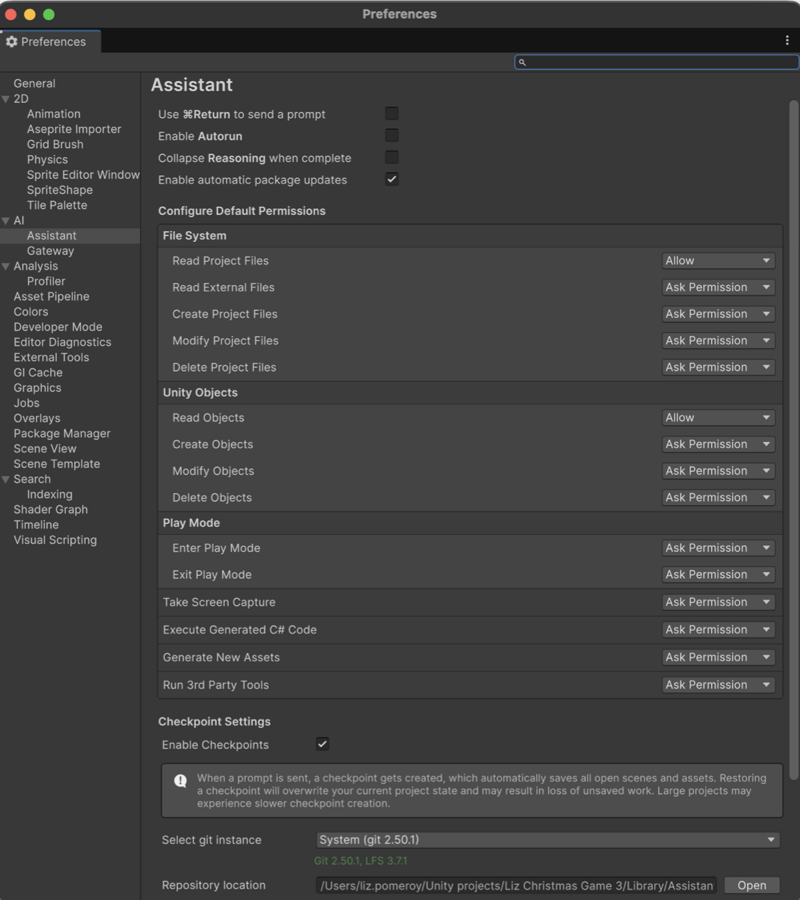Switch to the Preferences tab
The image size is (800, 900).
tap(55, 42)
